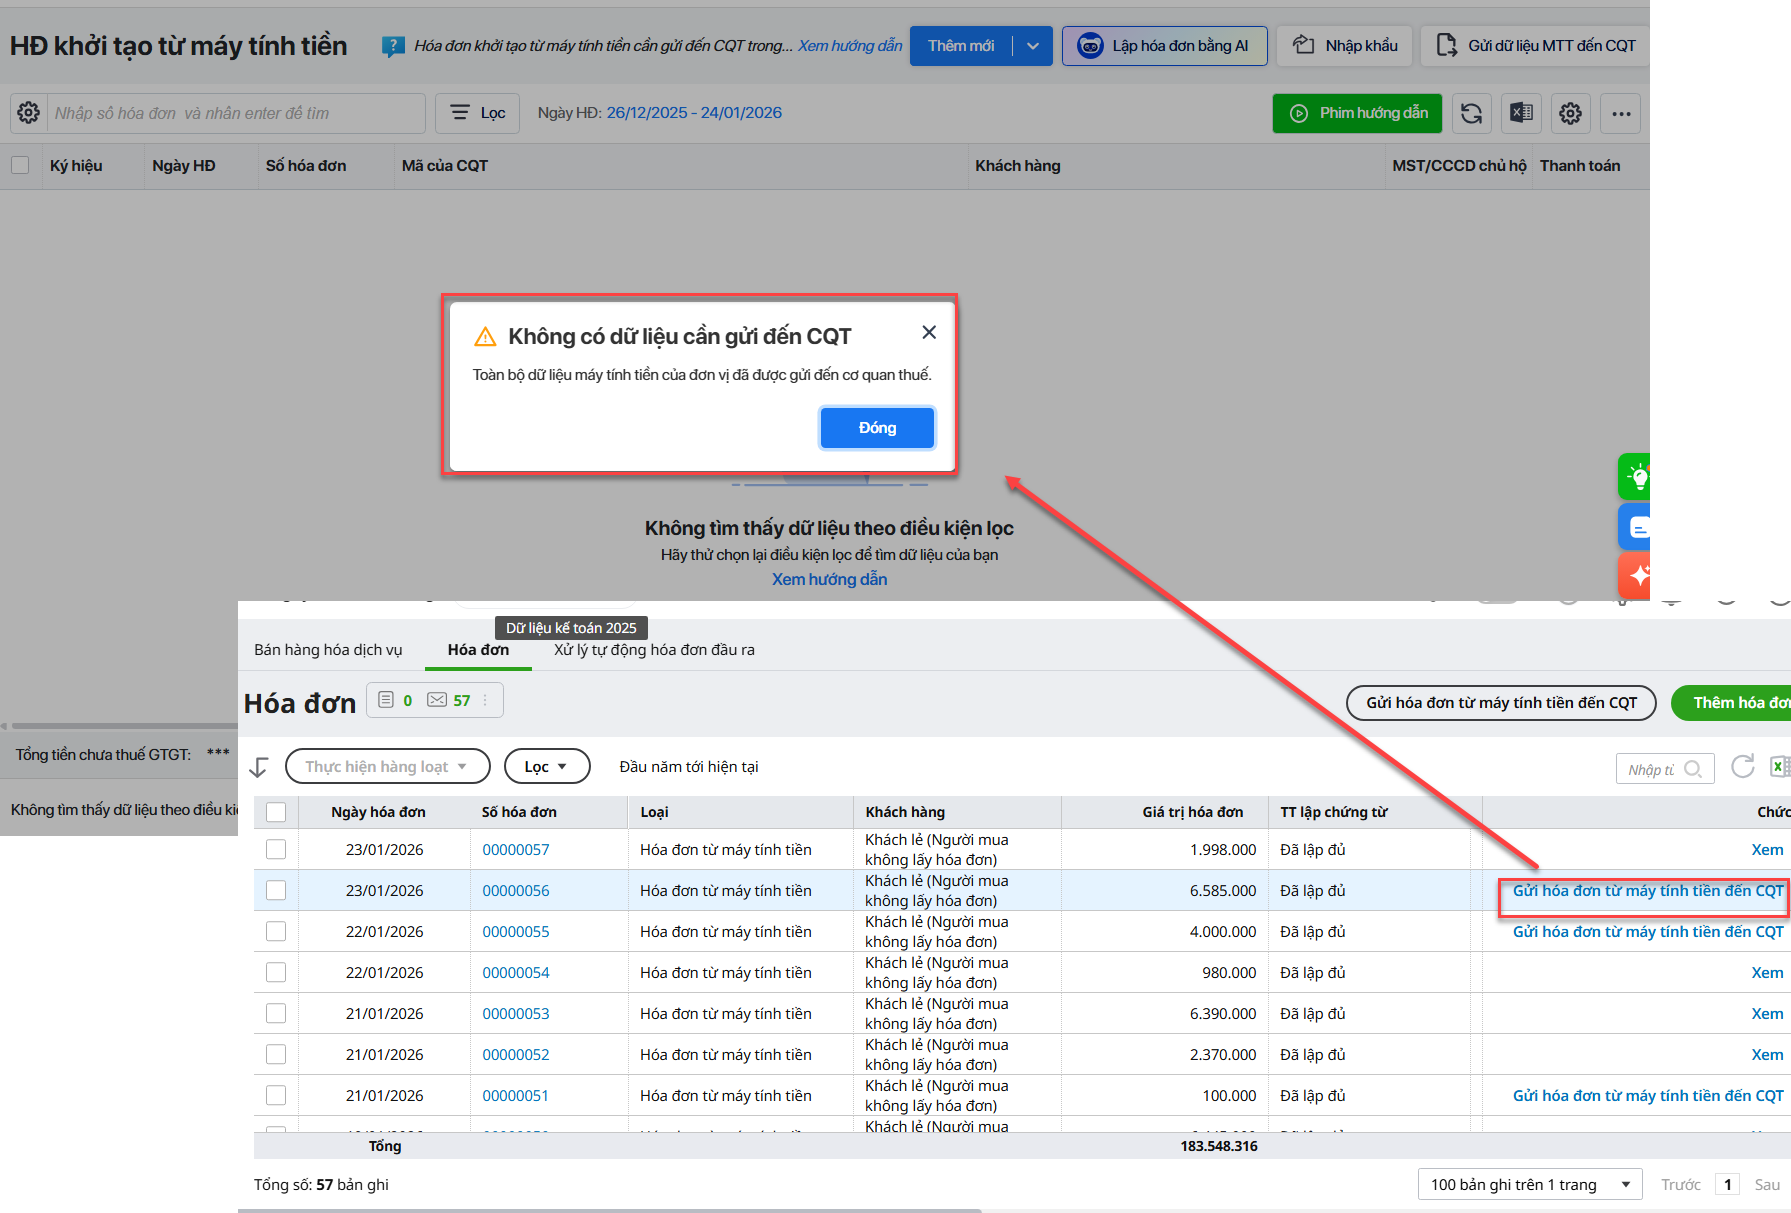This screenshot has height=1213, width=1791.
Task: Click the gear icon beside the invoice search box
Action: point(29,113)
